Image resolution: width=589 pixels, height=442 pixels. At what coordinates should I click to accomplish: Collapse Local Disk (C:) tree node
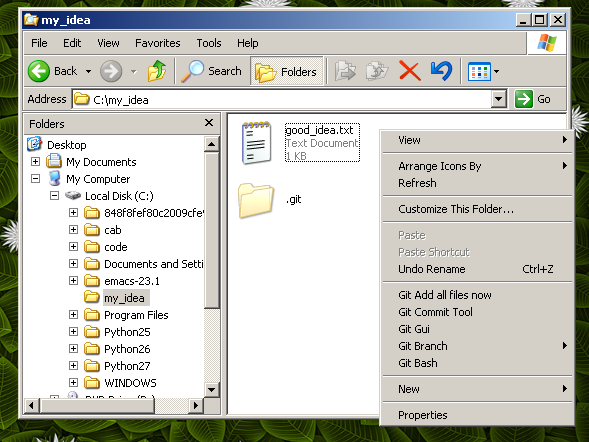(54, 196)
